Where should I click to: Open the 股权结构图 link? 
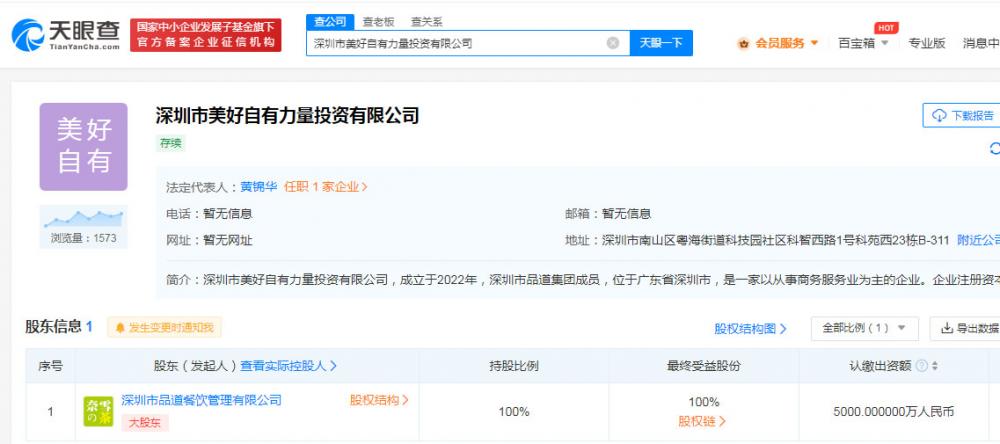pyautogui.click(x=751, y=329)
